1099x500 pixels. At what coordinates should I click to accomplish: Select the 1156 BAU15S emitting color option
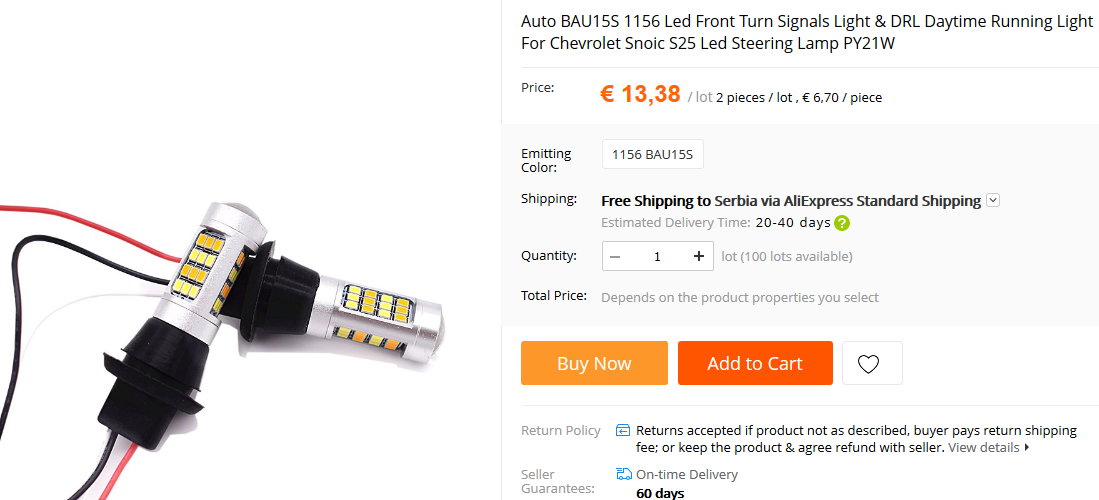pyautogui.click(x=653, y=154)
